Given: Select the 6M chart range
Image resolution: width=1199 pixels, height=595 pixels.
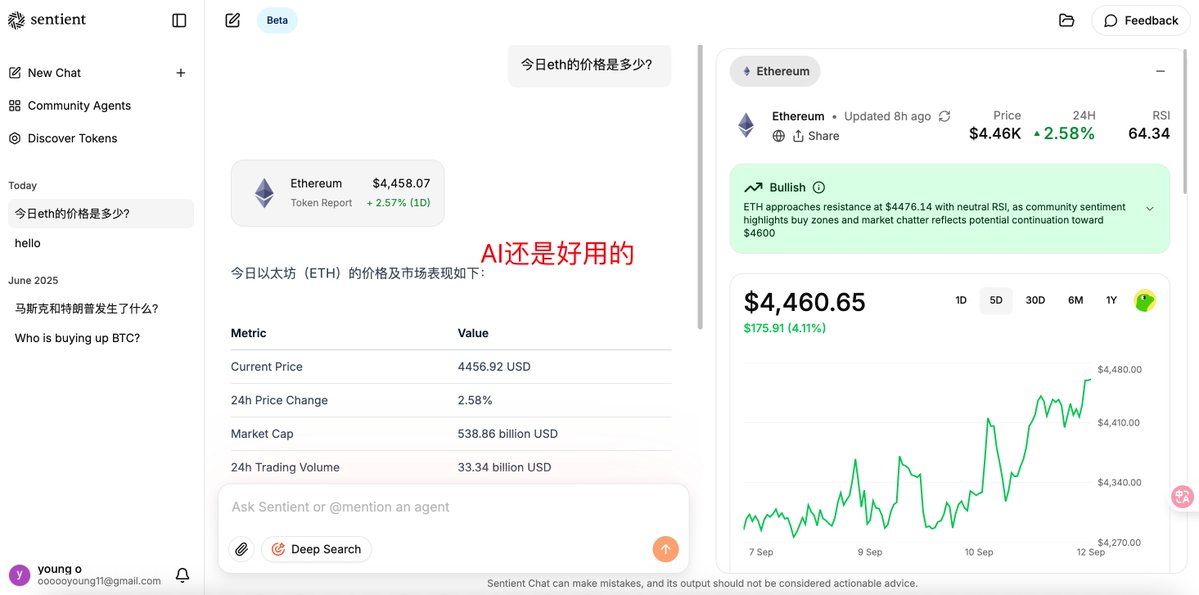Looking at the screenshot, I should tap(1075, 301).
